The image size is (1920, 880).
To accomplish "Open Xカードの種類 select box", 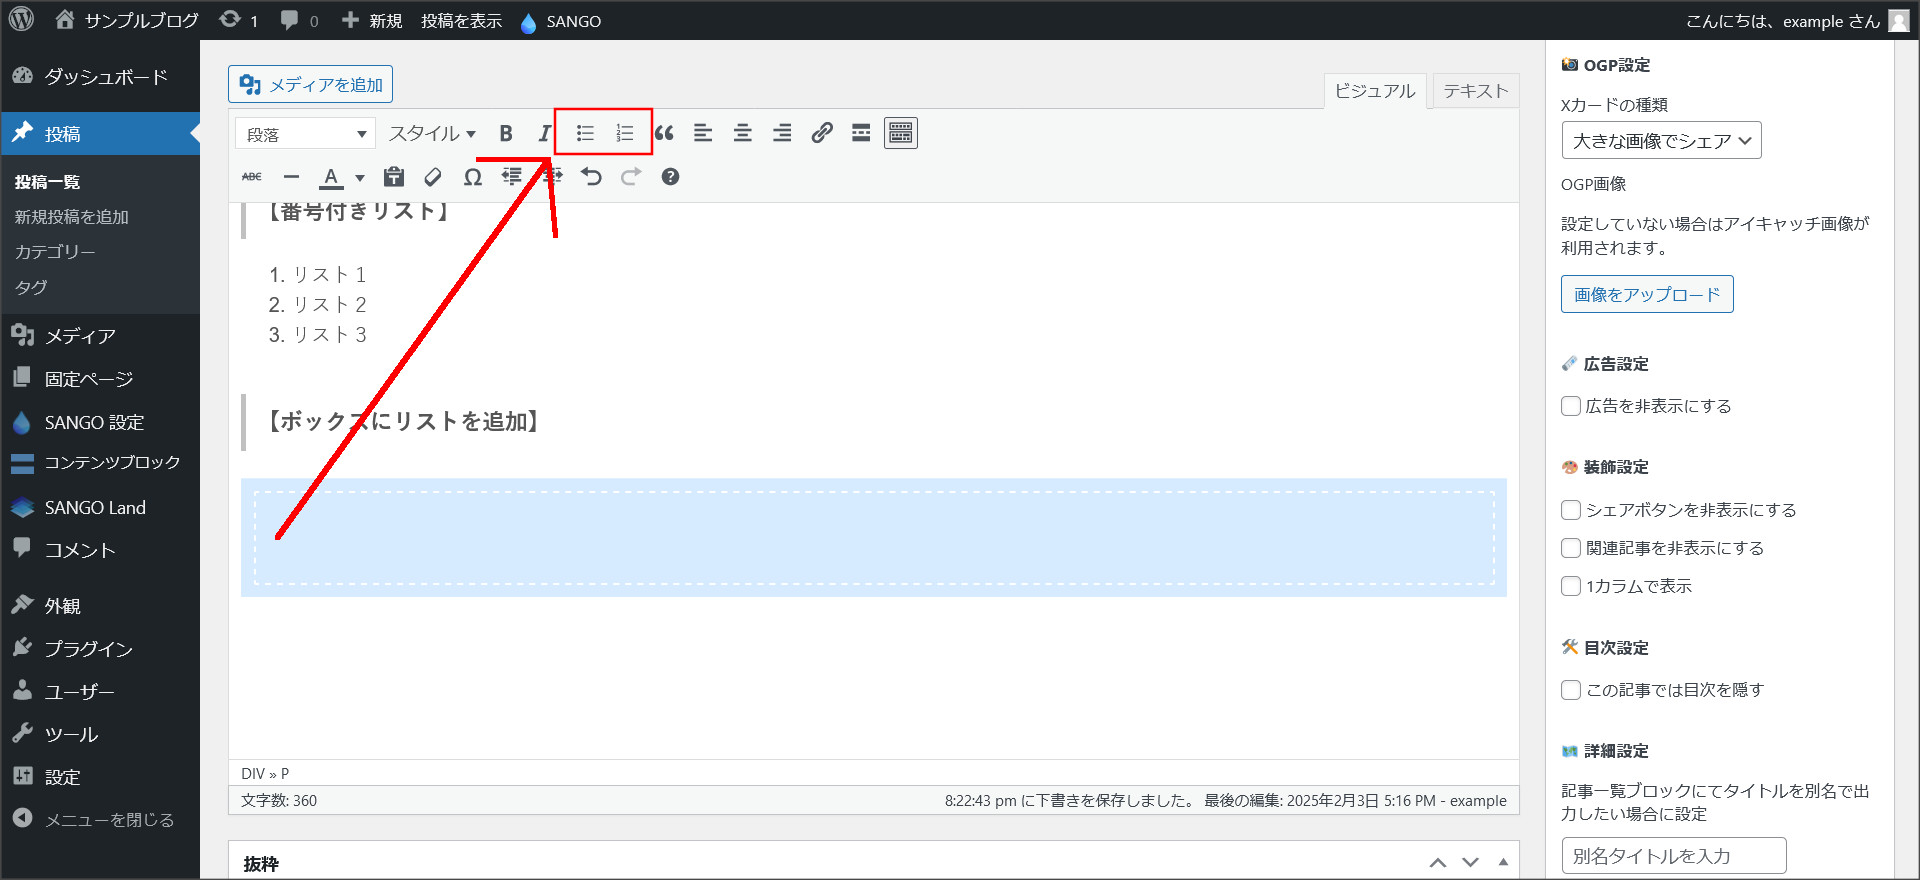I will point(1661,141).
